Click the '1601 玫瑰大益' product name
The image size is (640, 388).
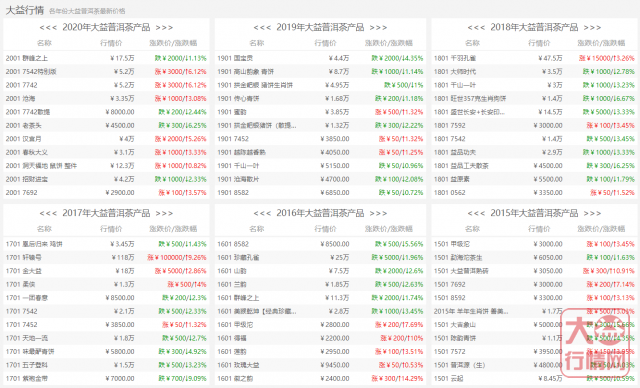[x=238, y=365]
